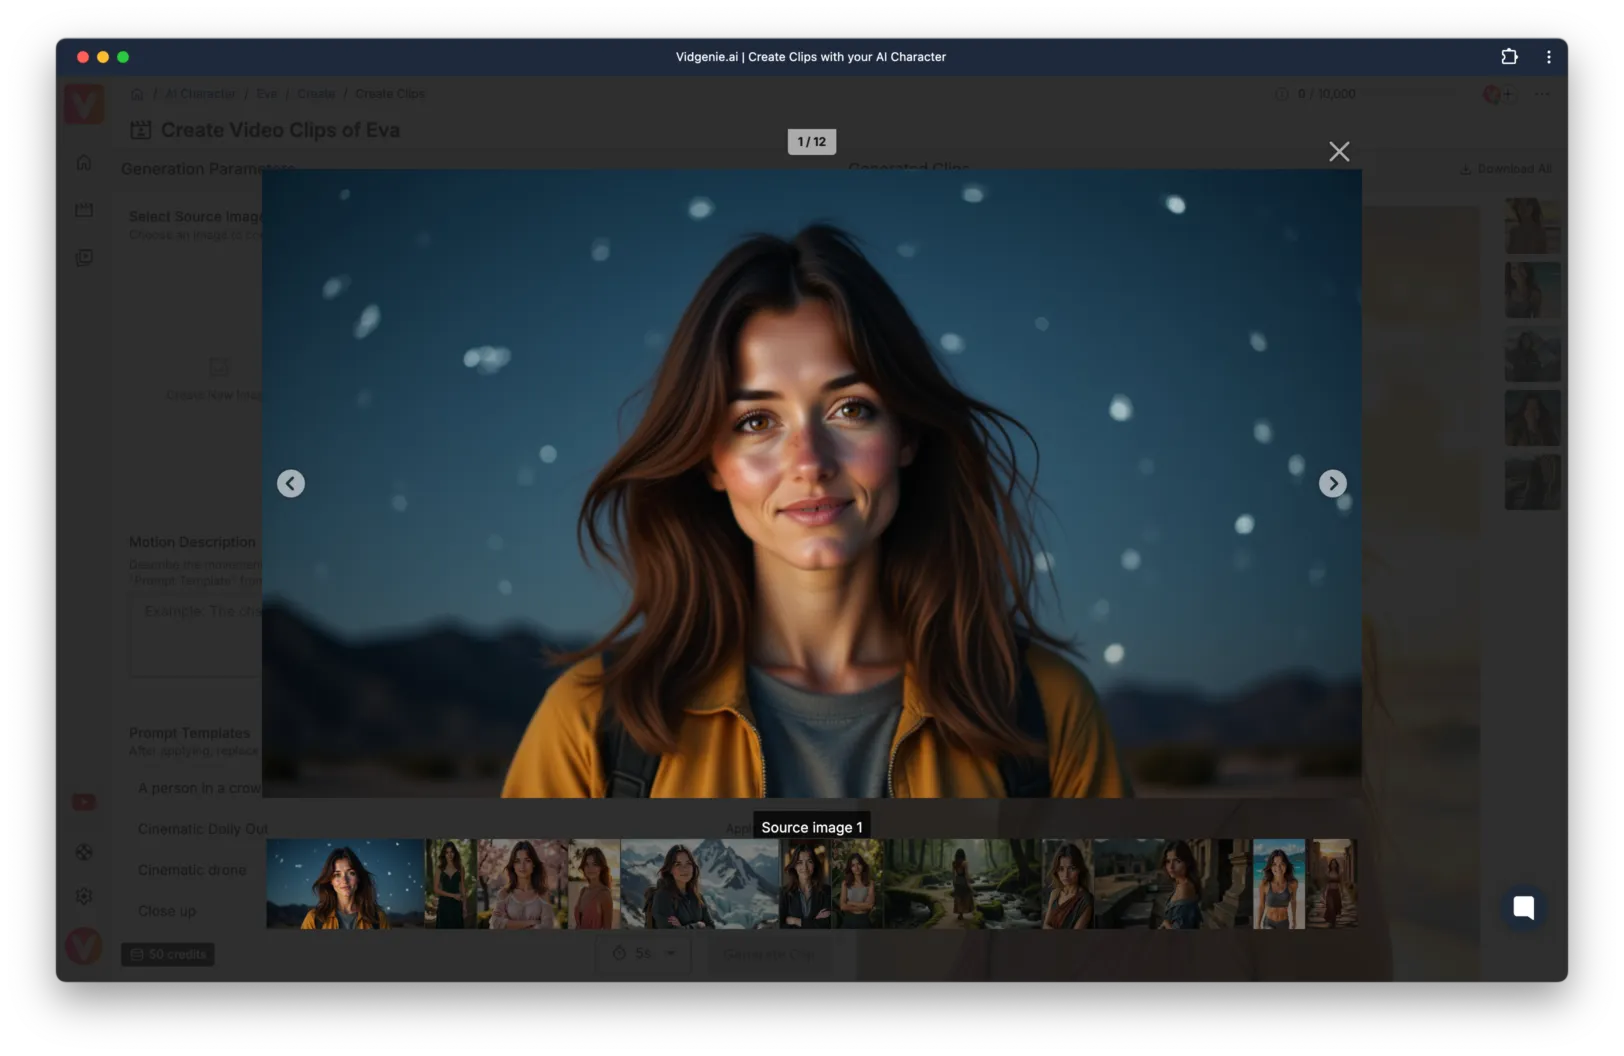Select the pink top thumbnail
This screenshot has height=1056, width=1624.
pos(594,884)
